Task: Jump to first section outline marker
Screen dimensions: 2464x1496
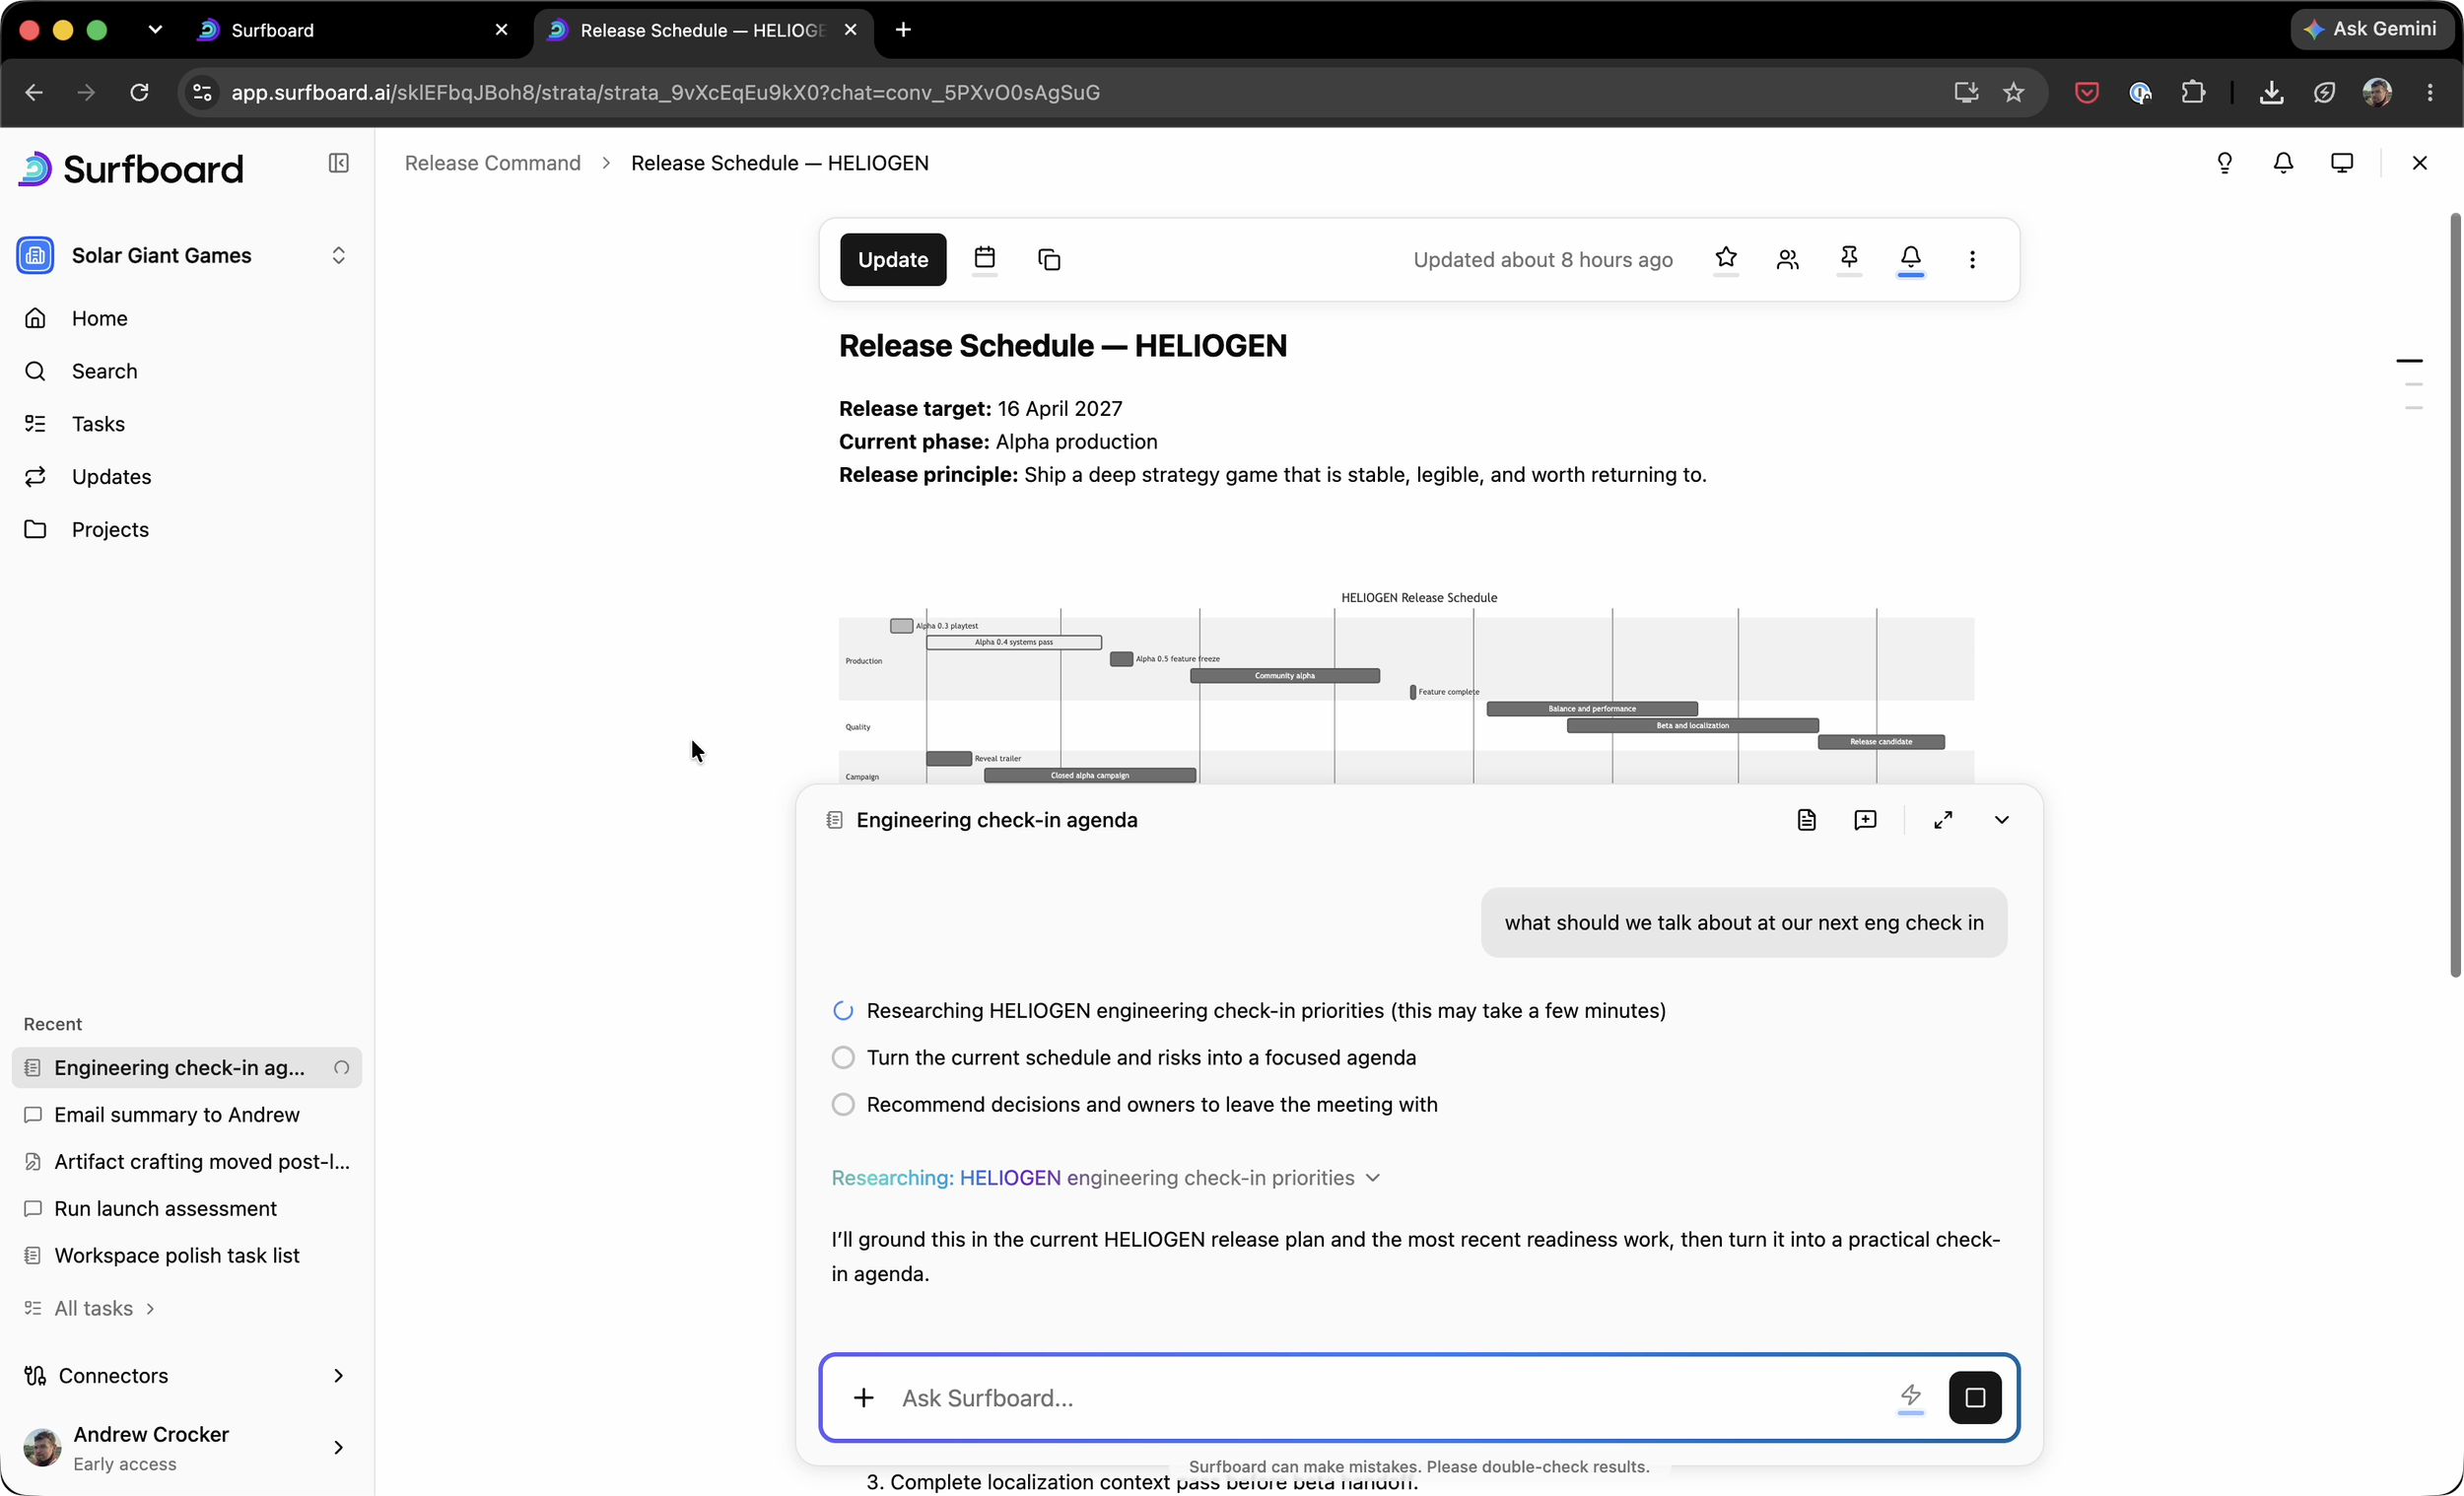Action: (2409, 360)
